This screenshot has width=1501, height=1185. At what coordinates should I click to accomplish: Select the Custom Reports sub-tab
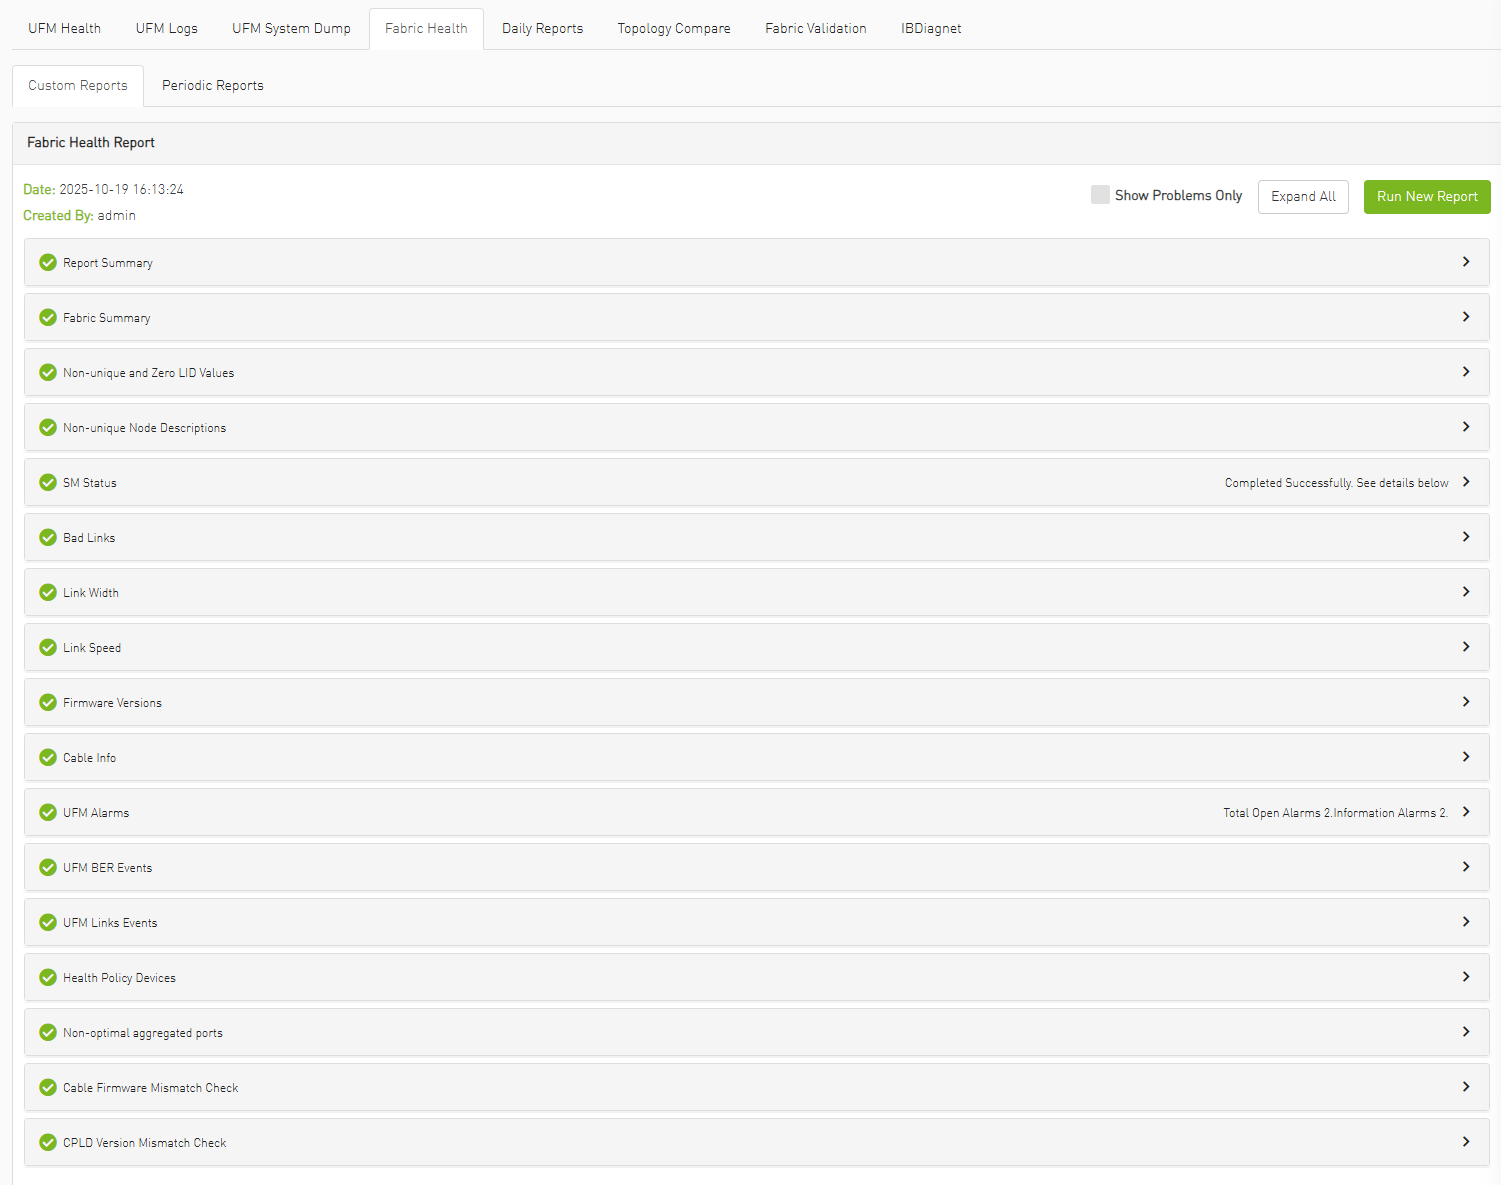click(x=78, y=86)
